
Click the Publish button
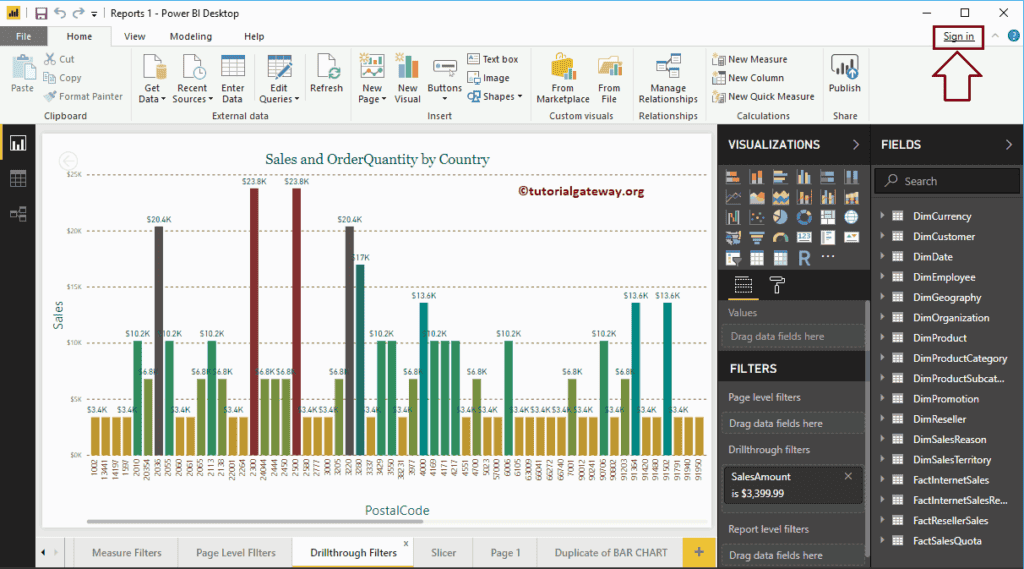pyautogui.click(x=844, y=73)
